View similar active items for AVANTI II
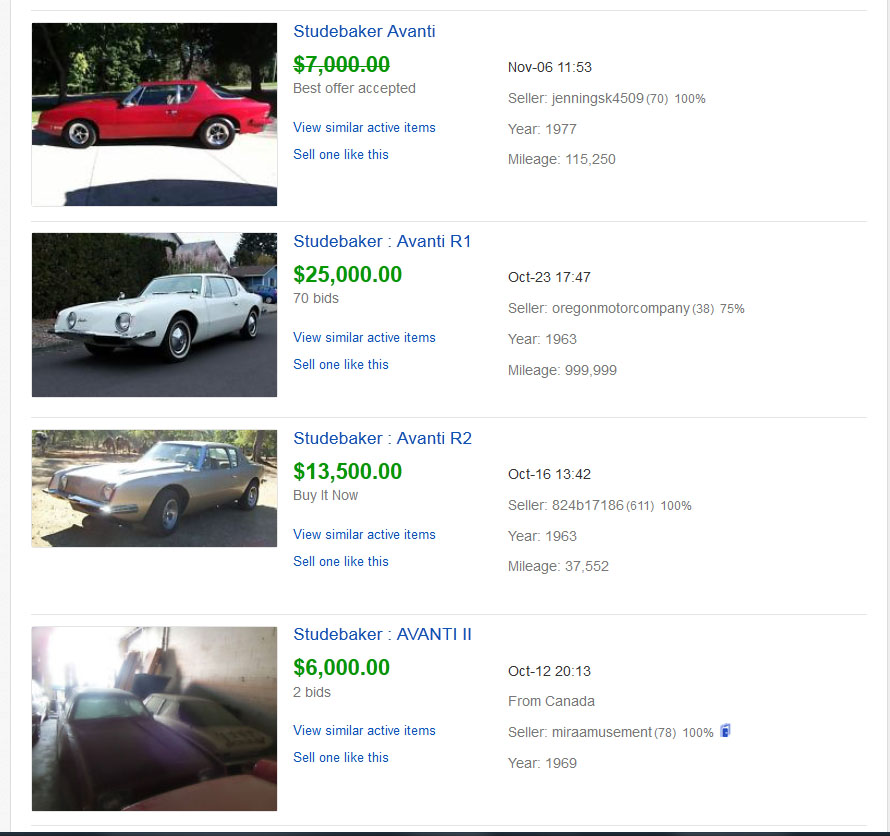 click(x=364, y=730)
